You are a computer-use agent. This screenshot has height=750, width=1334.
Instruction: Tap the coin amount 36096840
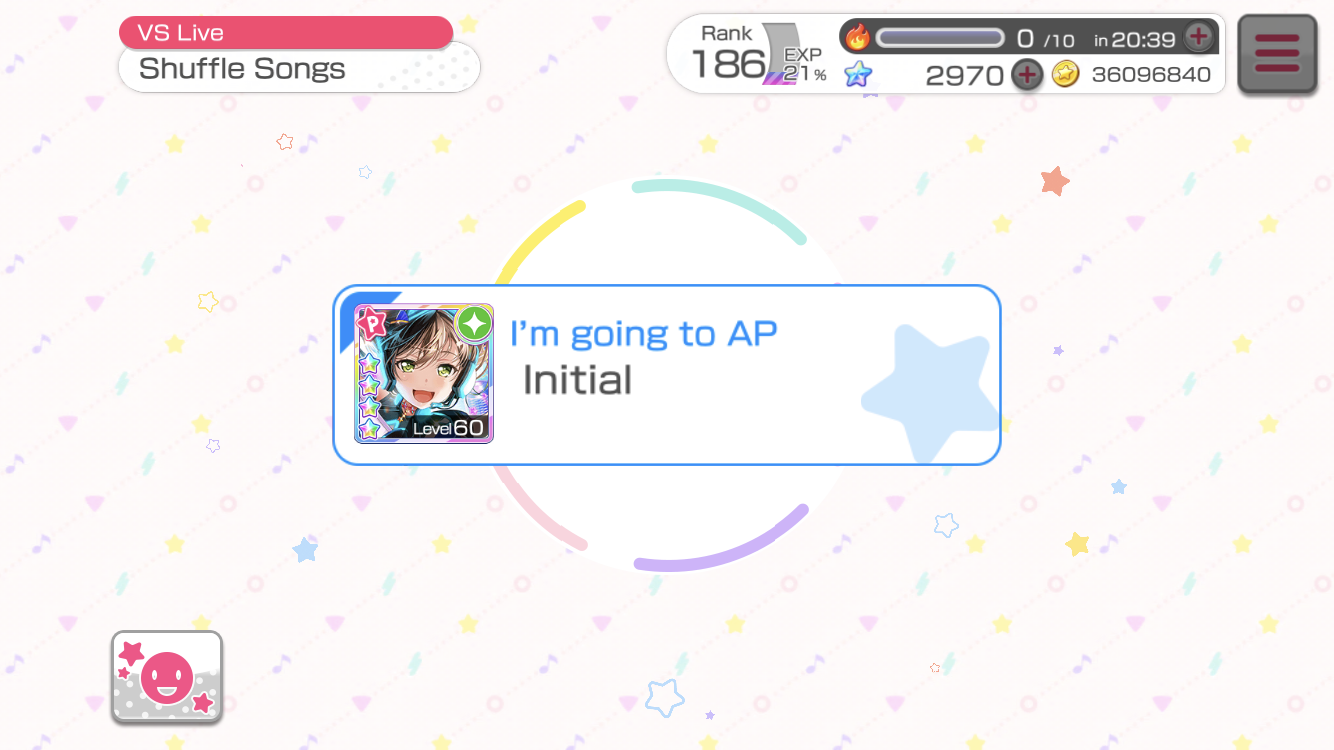pos(1151,75)
